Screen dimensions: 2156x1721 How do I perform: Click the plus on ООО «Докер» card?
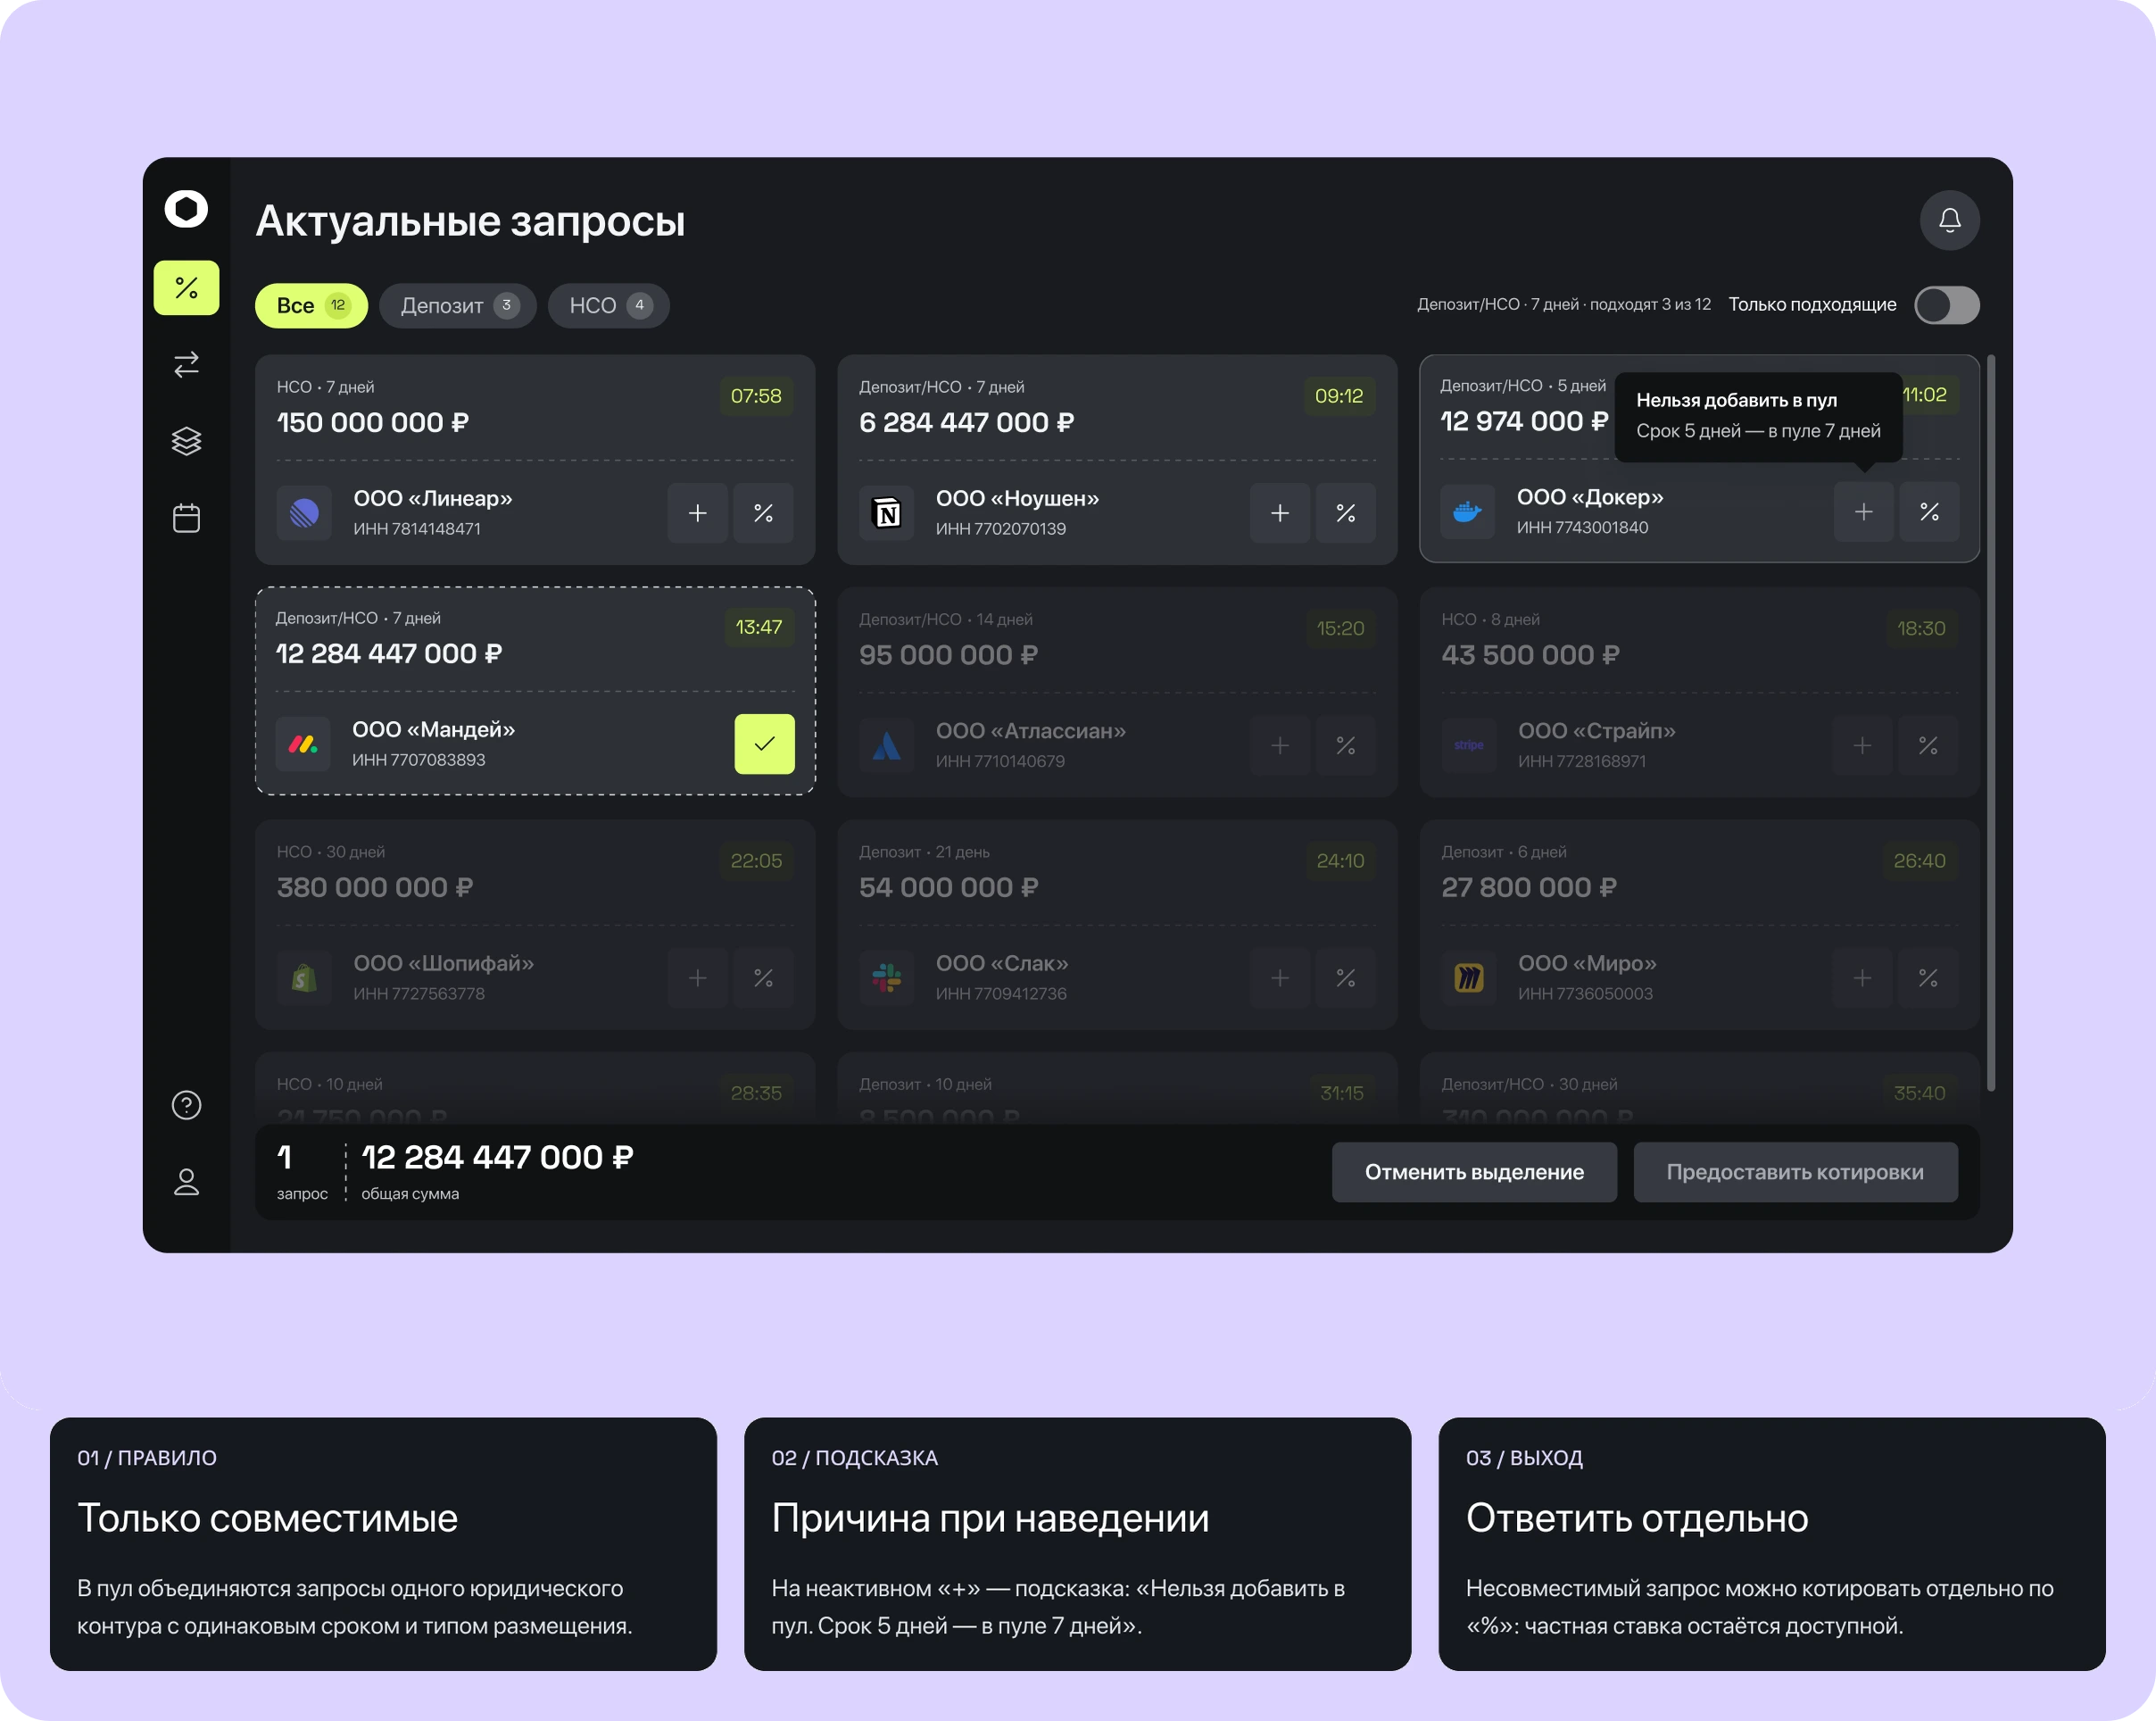click(1863, 512)
